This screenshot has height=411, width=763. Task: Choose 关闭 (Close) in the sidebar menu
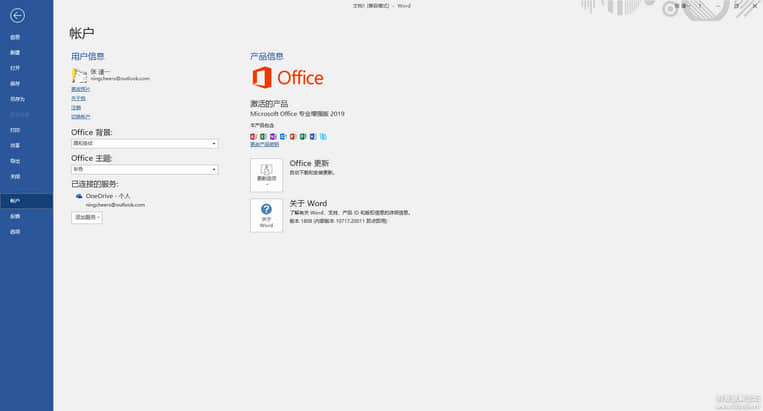(x=15, y=177)
